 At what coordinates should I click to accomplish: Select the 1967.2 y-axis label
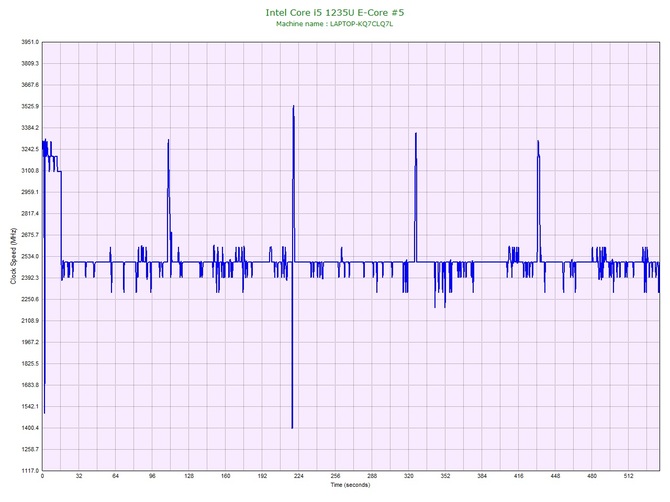30,342
